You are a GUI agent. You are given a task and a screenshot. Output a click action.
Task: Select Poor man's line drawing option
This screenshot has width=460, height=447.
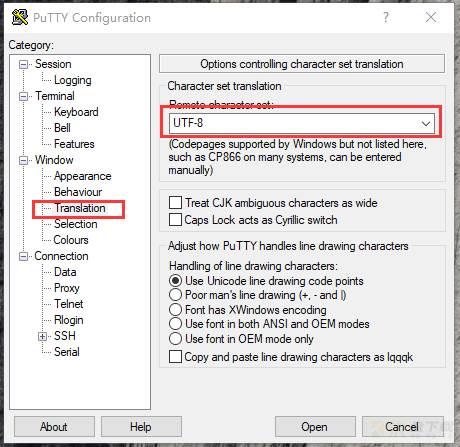175,295
